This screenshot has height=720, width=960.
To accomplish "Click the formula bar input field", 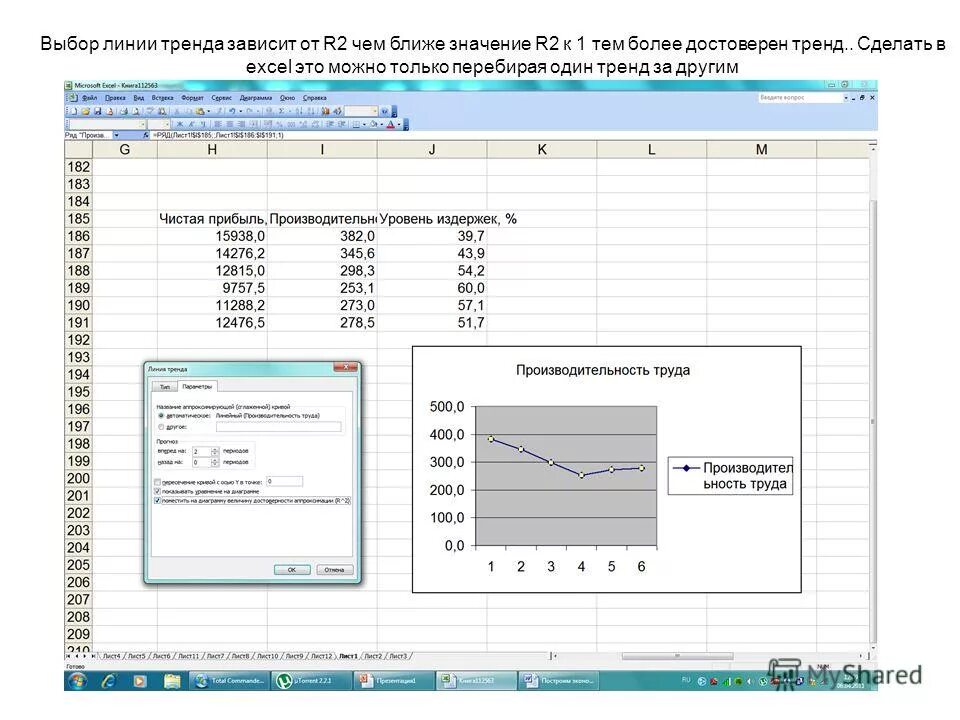I will pos(514,135).
